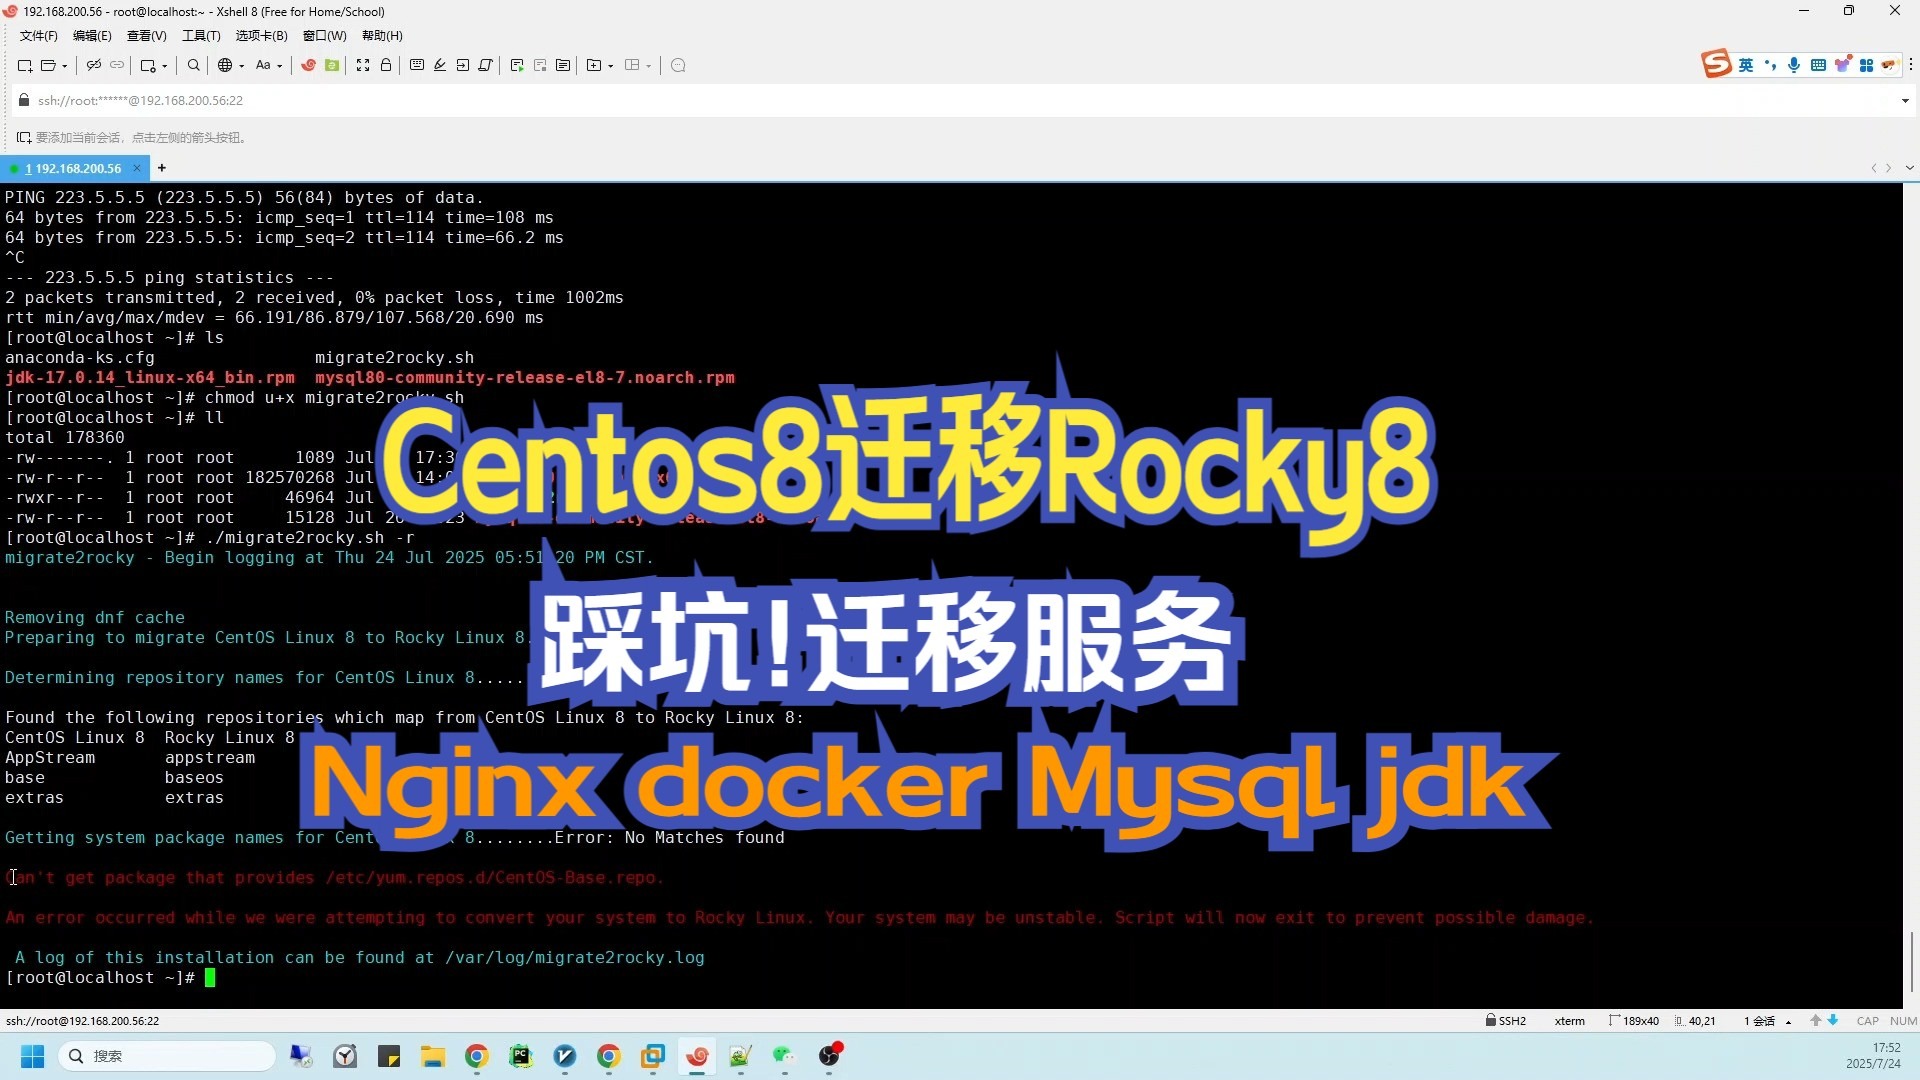This screenshot has width=1920, height=1080.
Task: Click the Aa font icon
Action: click(263, 66)
